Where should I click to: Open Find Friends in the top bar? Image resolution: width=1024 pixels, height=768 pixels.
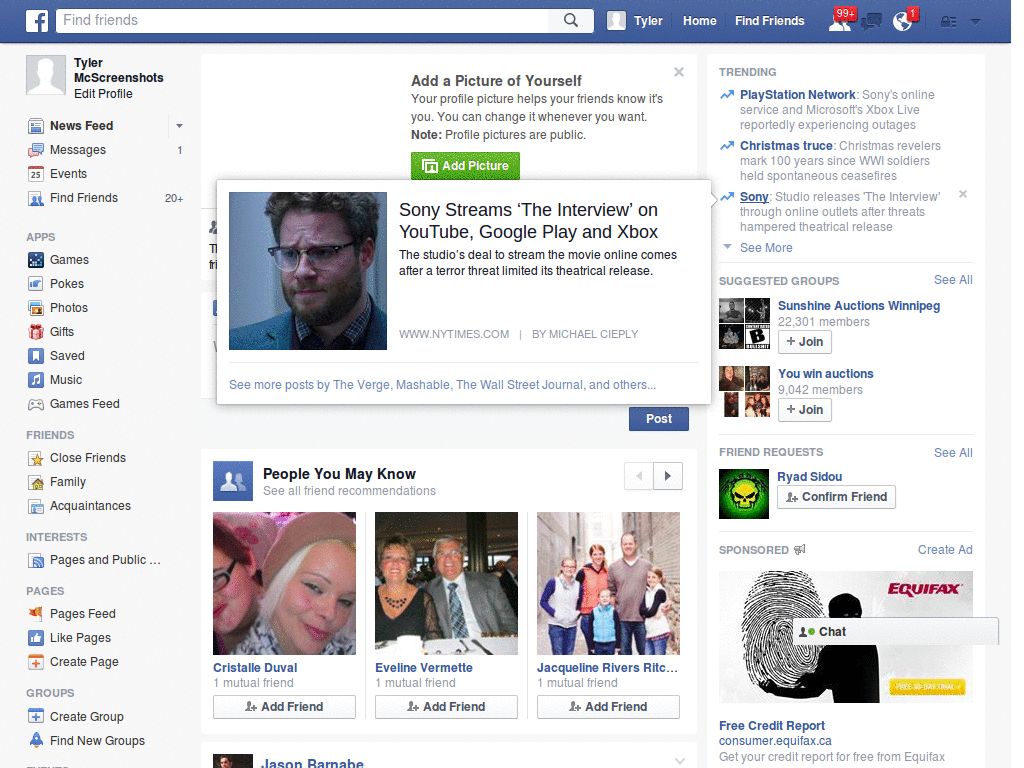click(x=769, y=21)
